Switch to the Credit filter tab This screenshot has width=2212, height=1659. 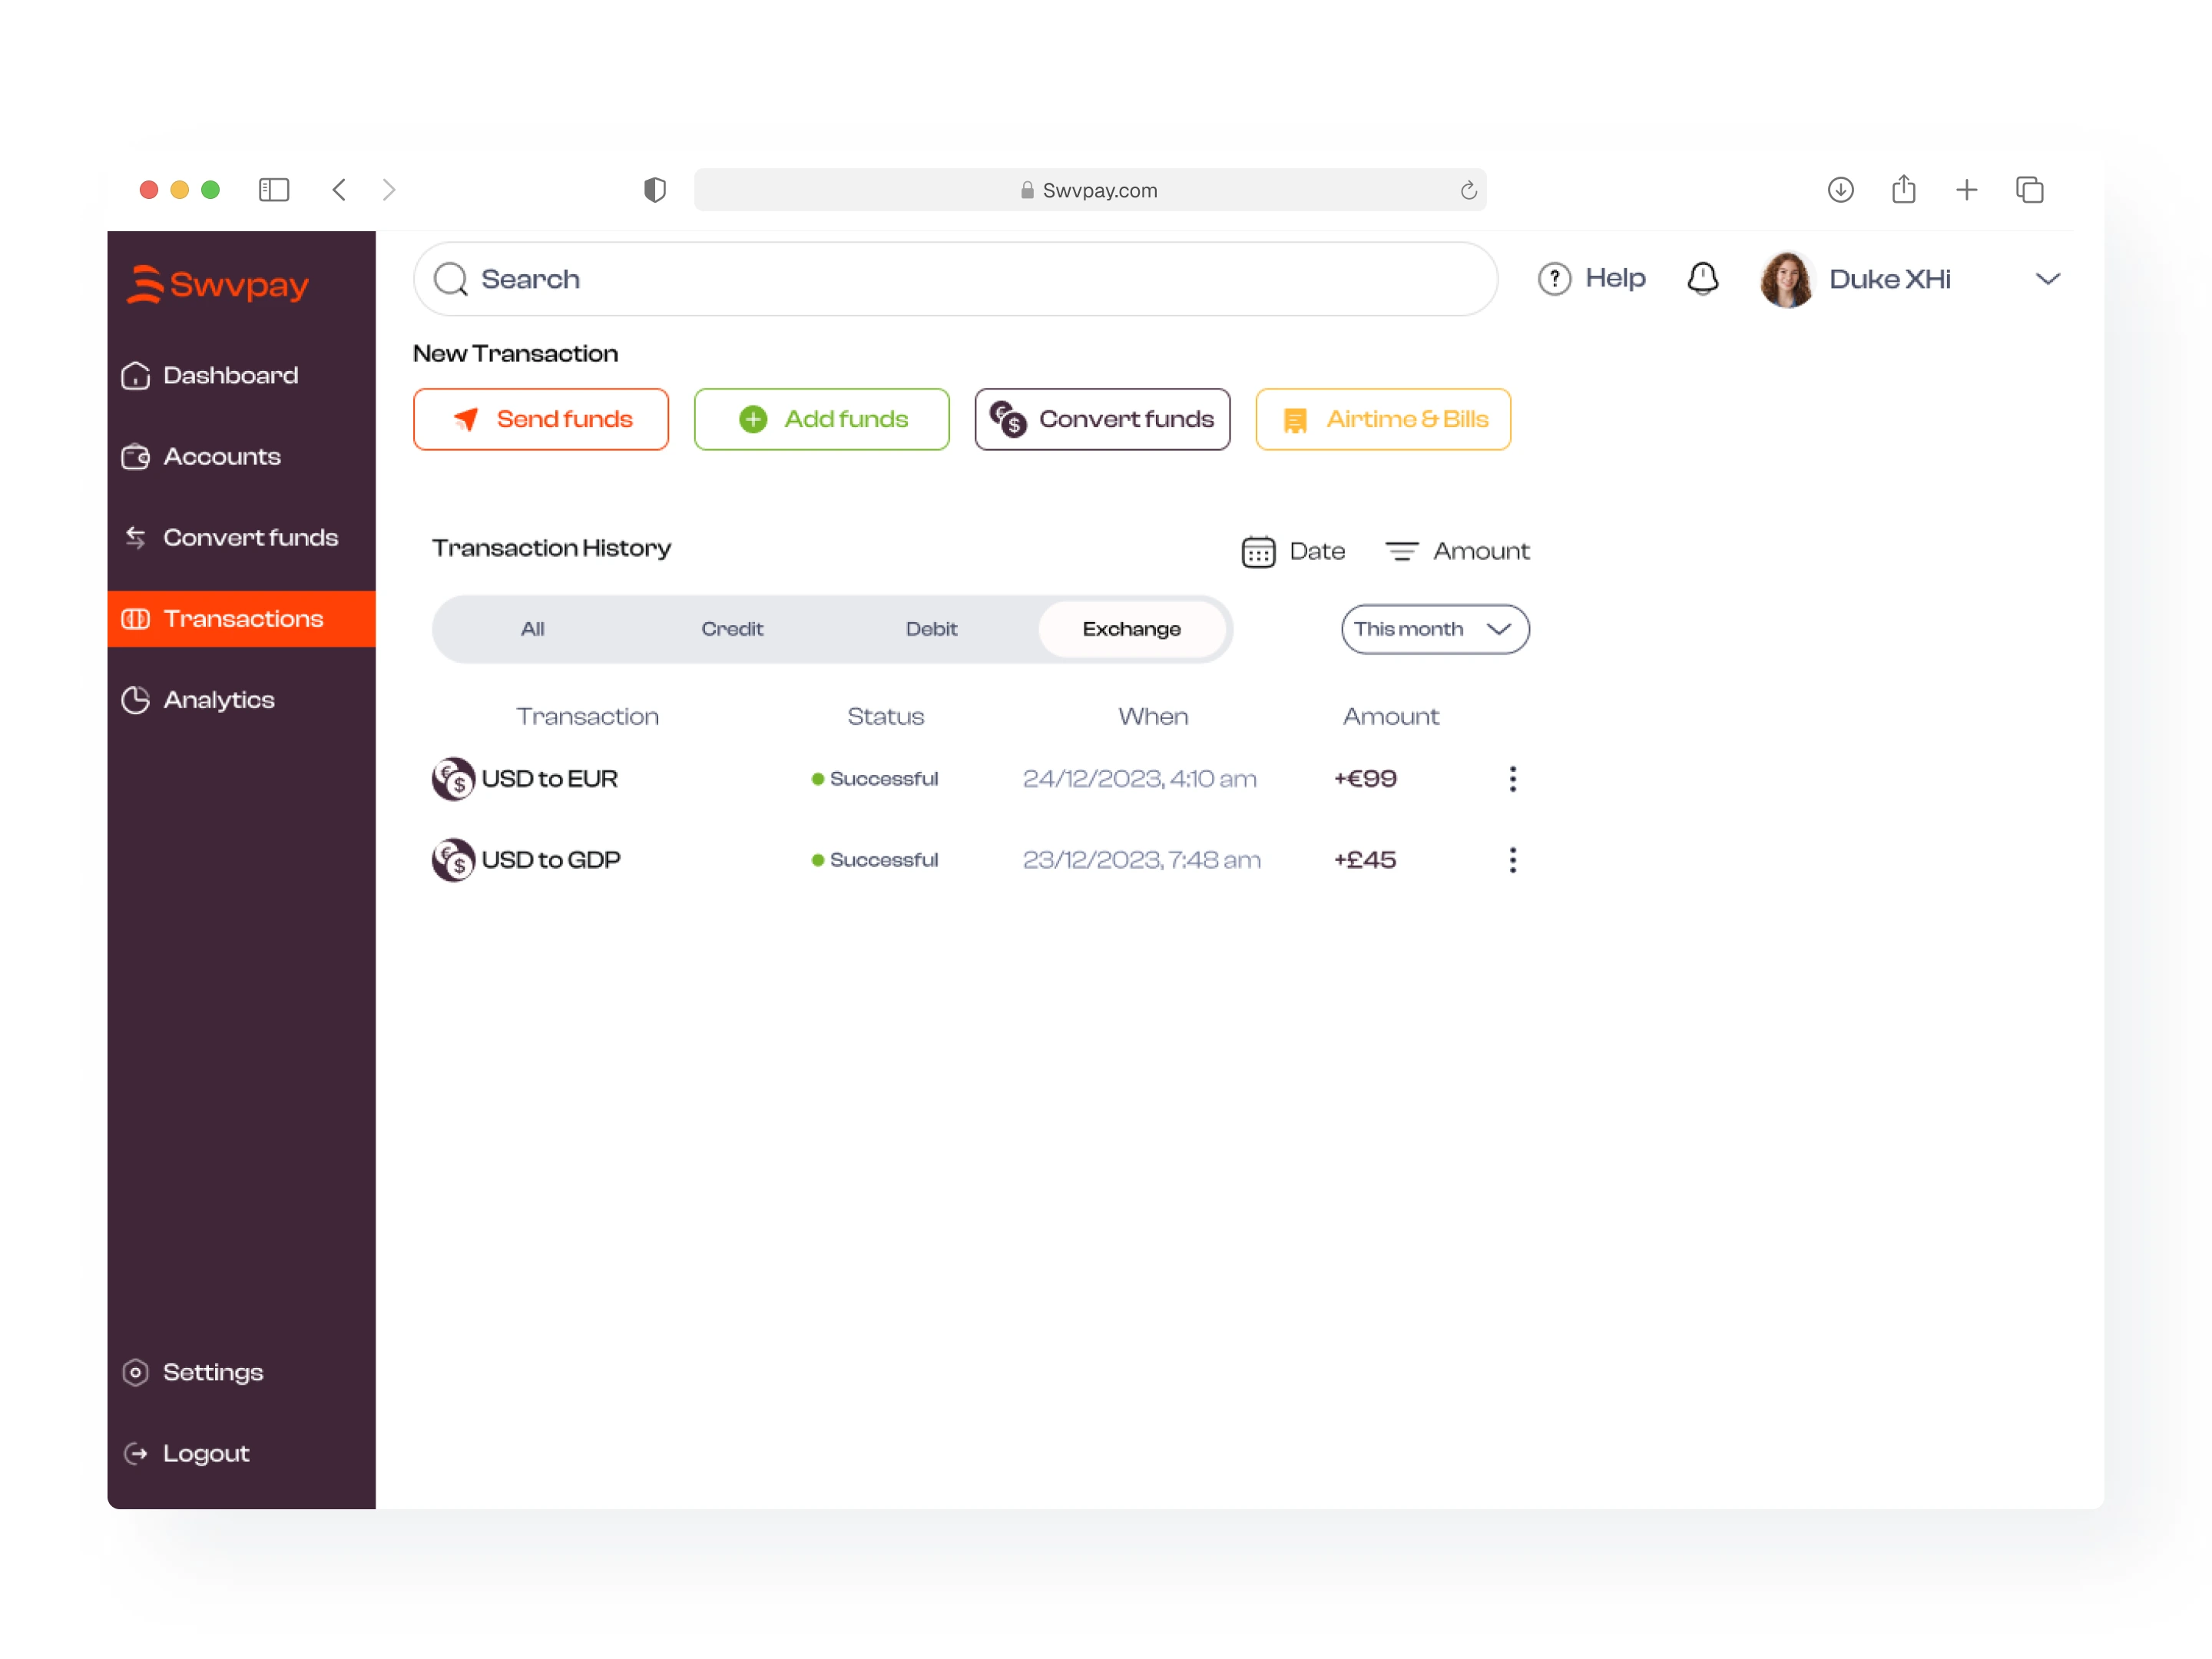coord(731,629)
